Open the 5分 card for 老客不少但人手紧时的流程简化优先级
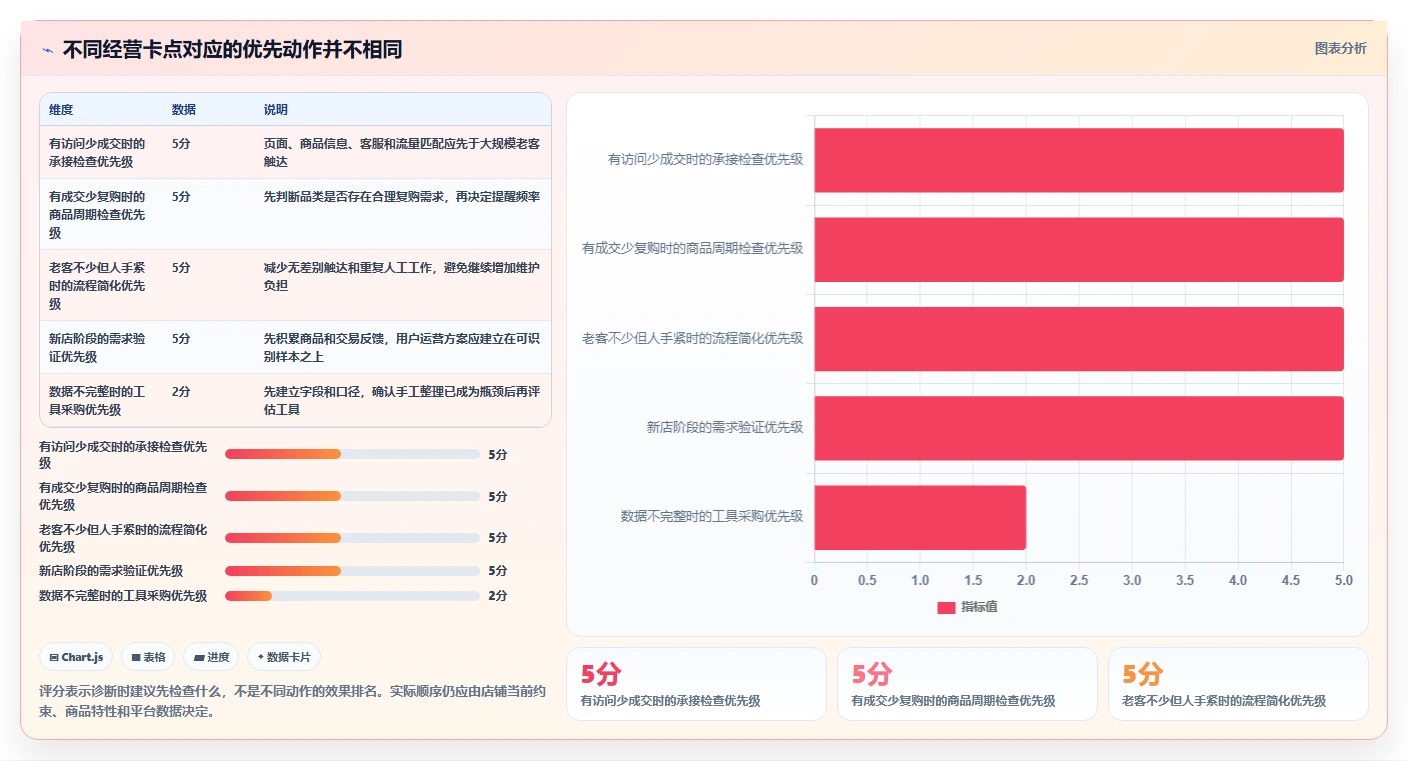The image size is (1408, 761). pyautogui.click(x=1238, y=684)
